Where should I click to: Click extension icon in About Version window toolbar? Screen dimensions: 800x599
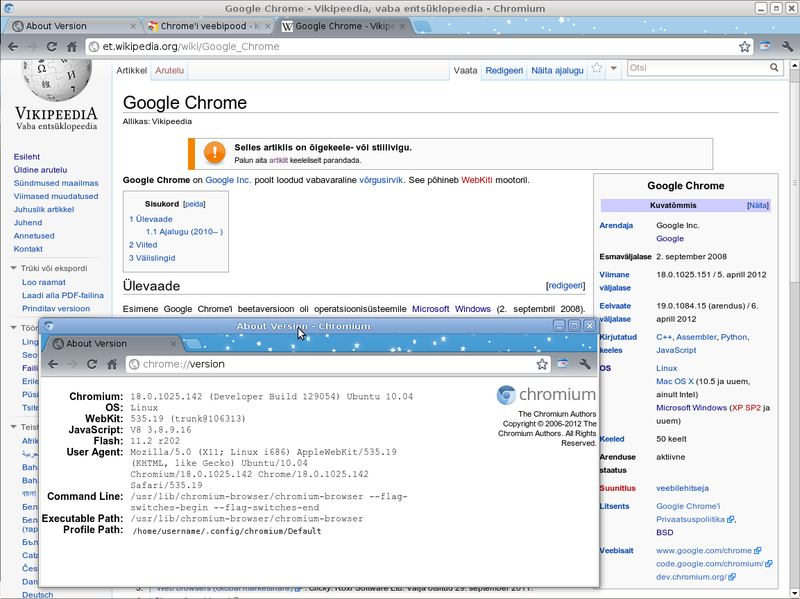[563, 364]
